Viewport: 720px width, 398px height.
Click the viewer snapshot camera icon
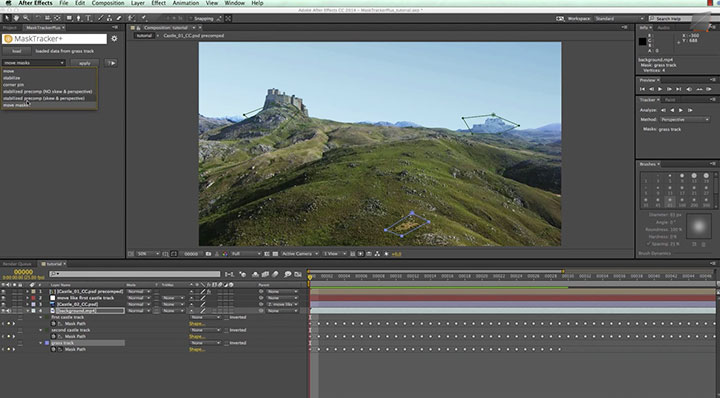coord(208,254)
